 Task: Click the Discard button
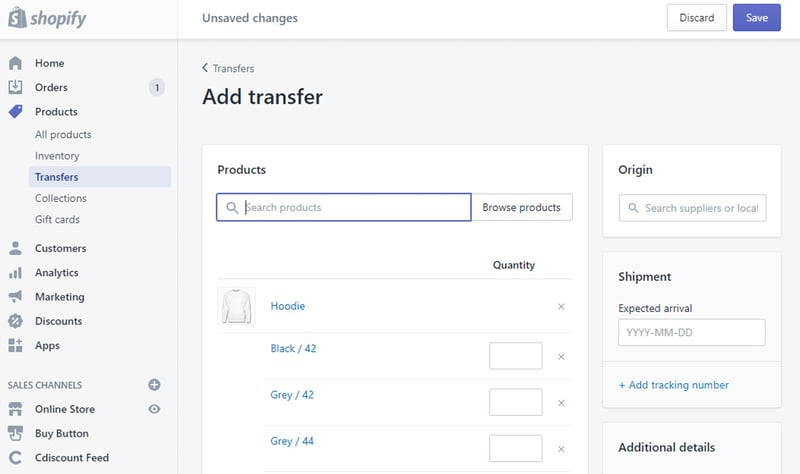696,18
